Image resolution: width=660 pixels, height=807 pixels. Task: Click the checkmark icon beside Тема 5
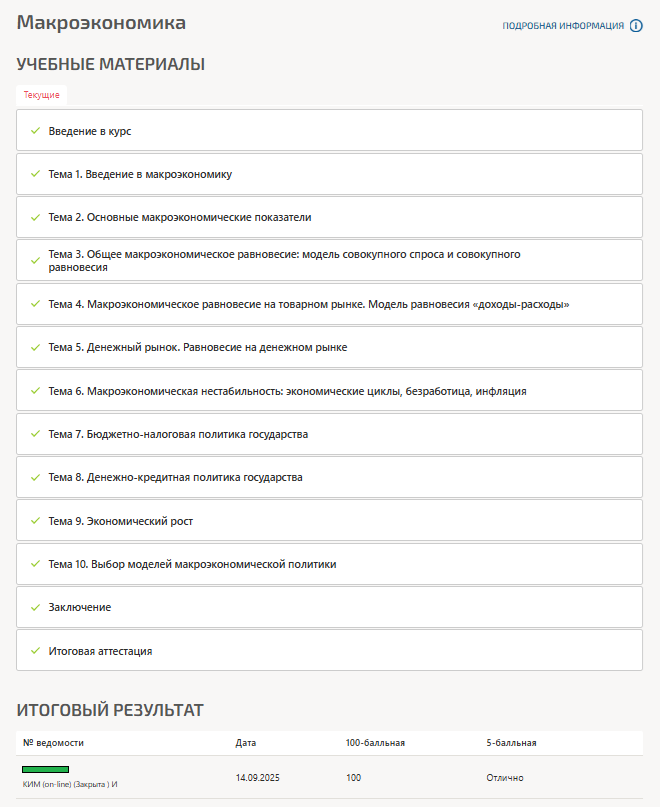click(x=35, y=346)
